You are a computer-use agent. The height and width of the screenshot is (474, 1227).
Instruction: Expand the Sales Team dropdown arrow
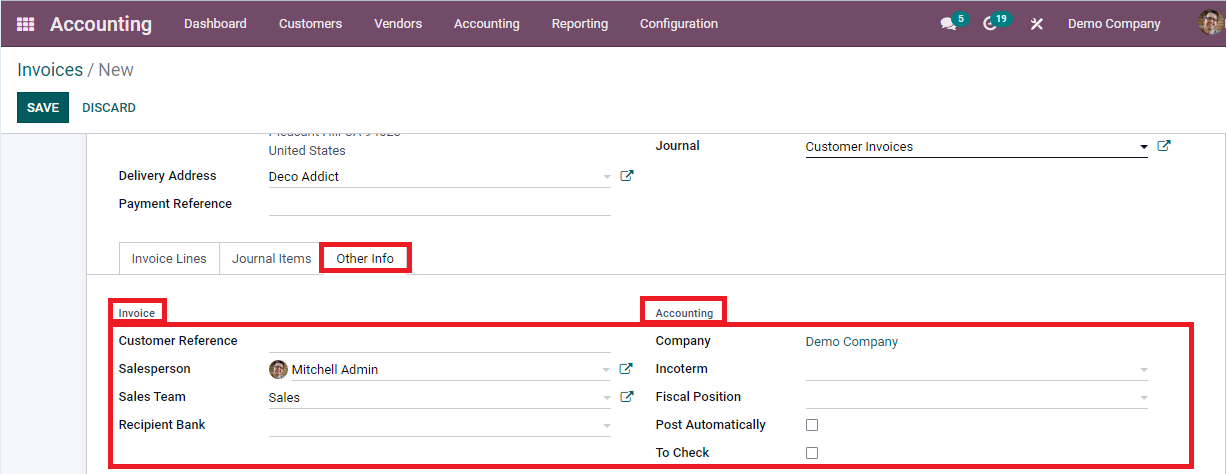606,398
